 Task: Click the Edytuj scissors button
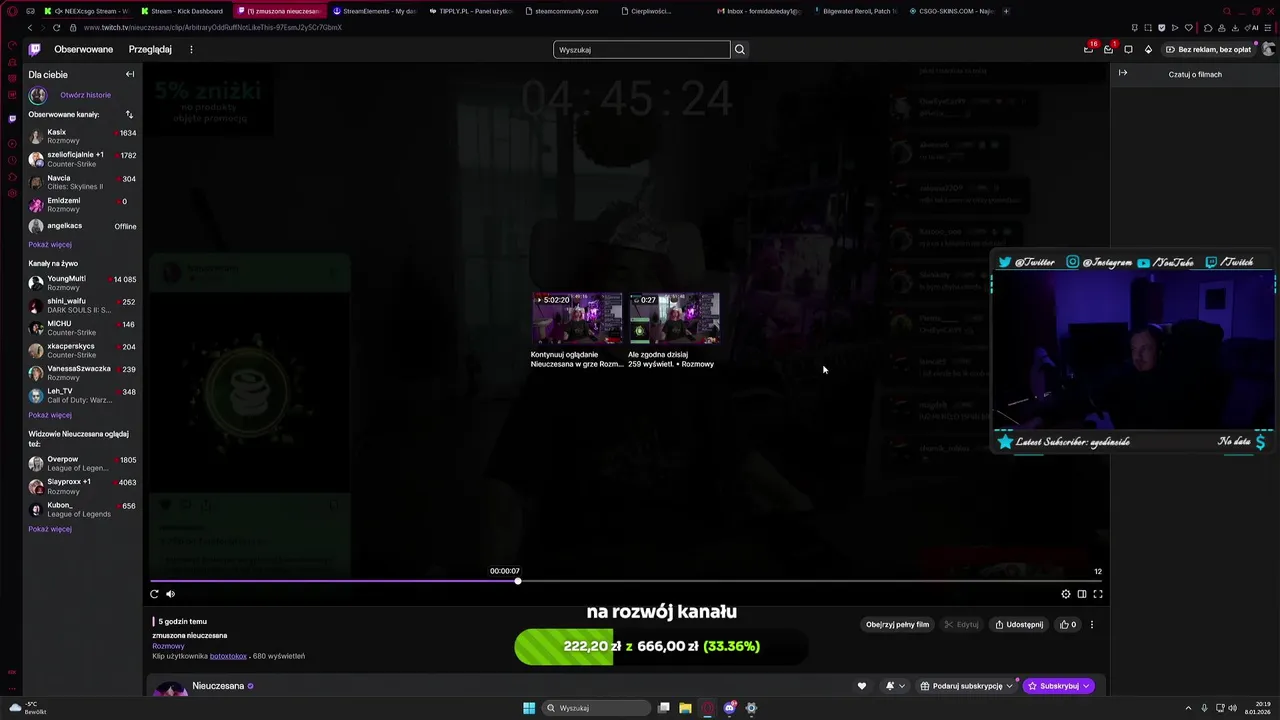click(962, 624)
